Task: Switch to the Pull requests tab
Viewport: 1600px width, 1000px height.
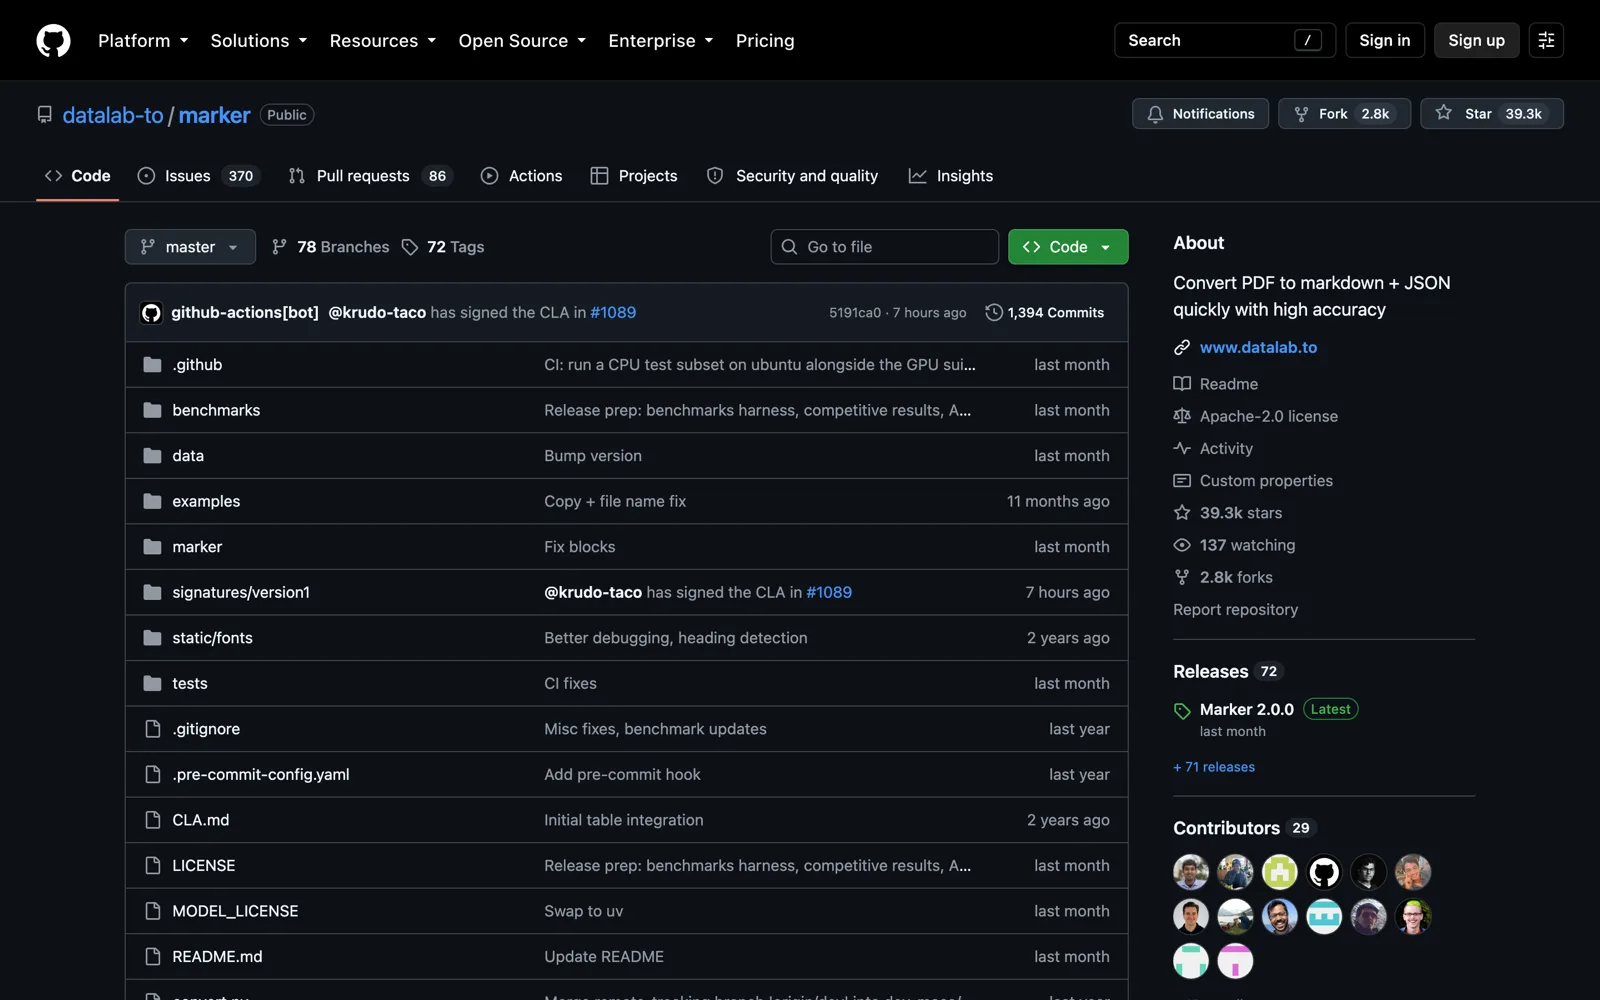Action: (370, 176)
